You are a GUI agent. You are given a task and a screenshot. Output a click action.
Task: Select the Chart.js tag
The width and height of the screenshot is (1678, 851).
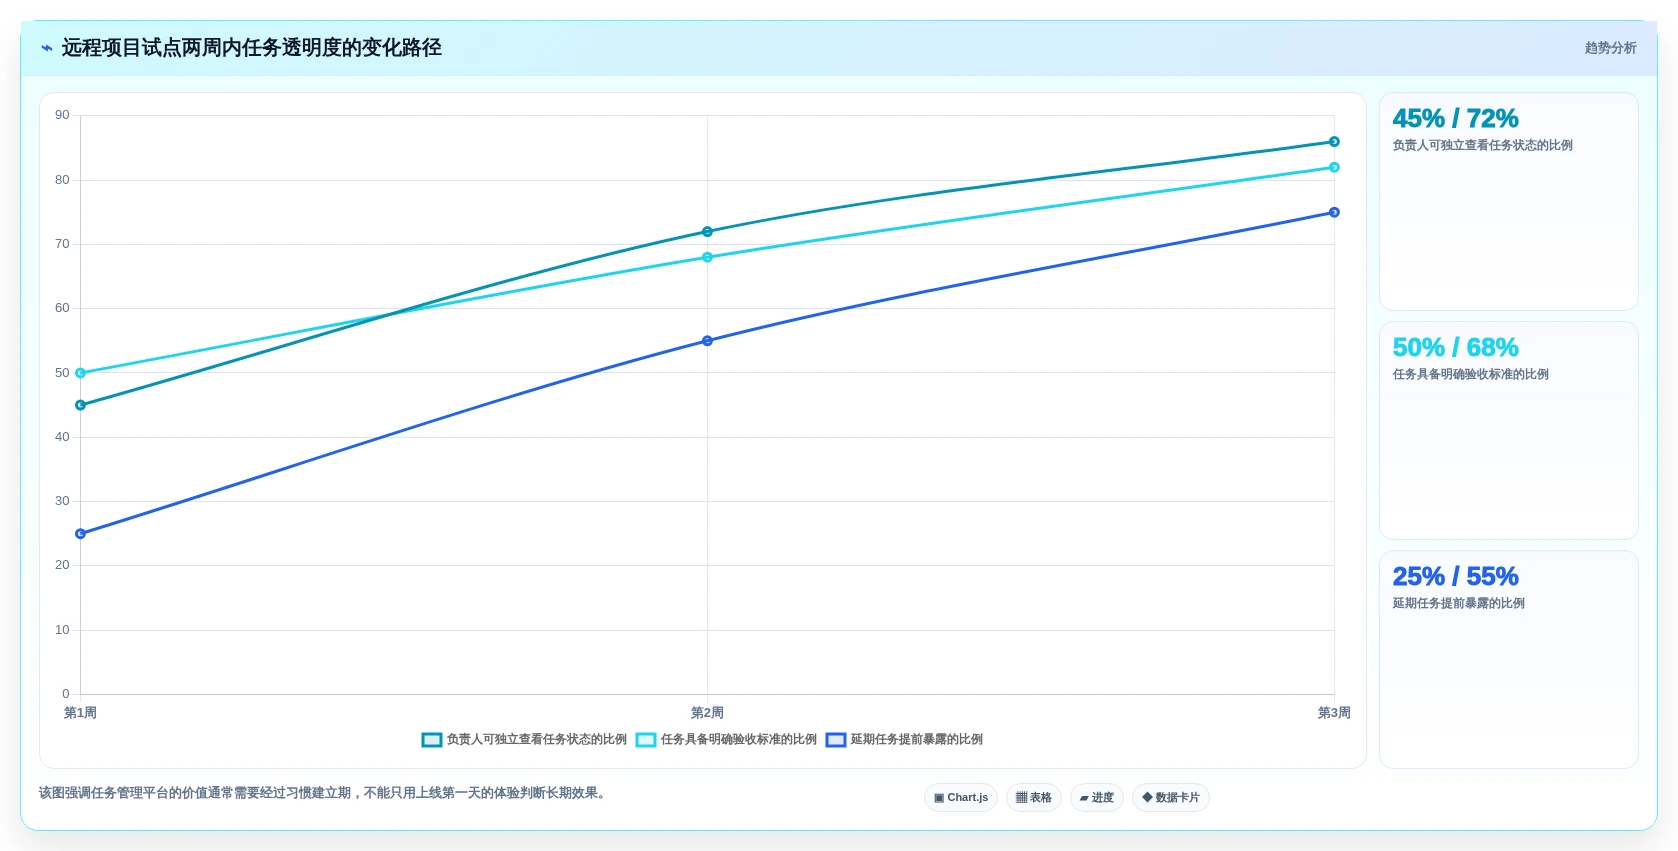coord(961,798)
